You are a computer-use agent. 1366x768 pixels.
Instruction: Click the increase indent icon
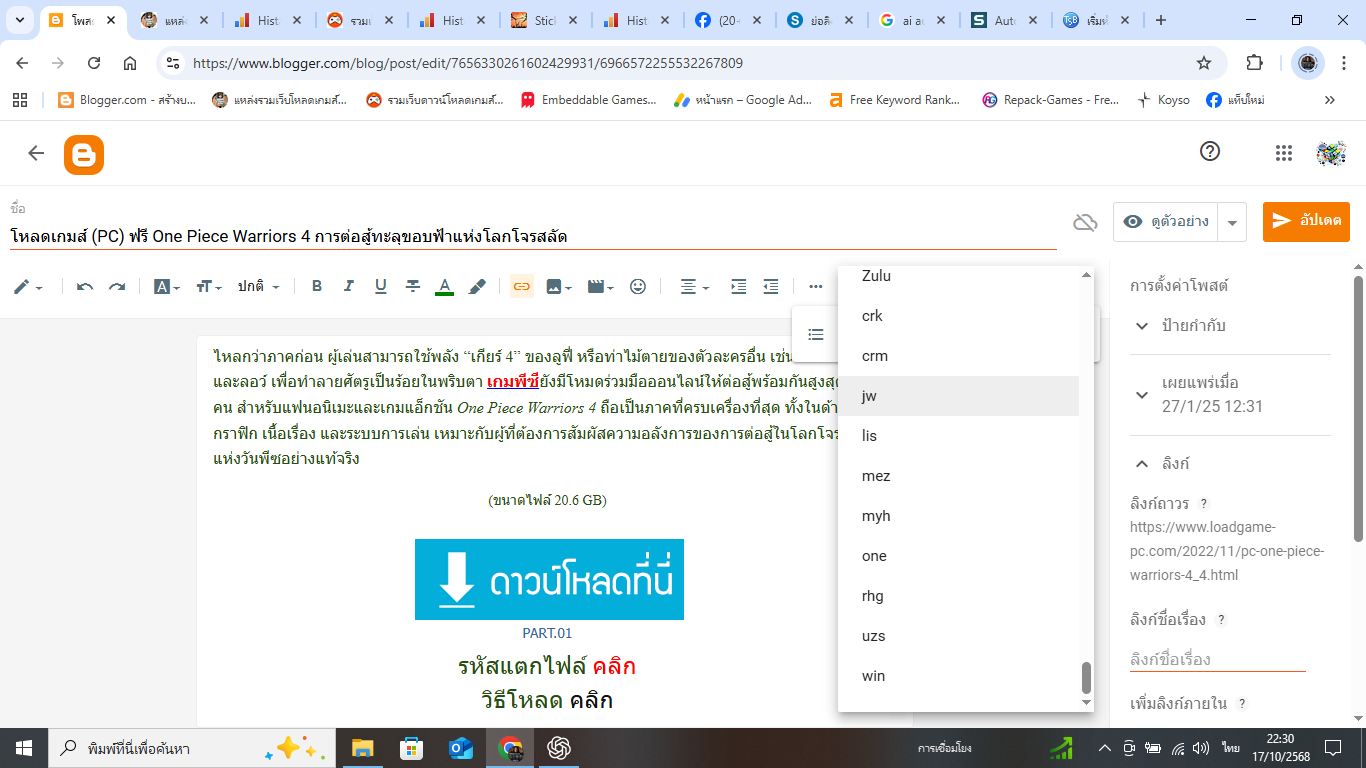click(x=738, y=286)
